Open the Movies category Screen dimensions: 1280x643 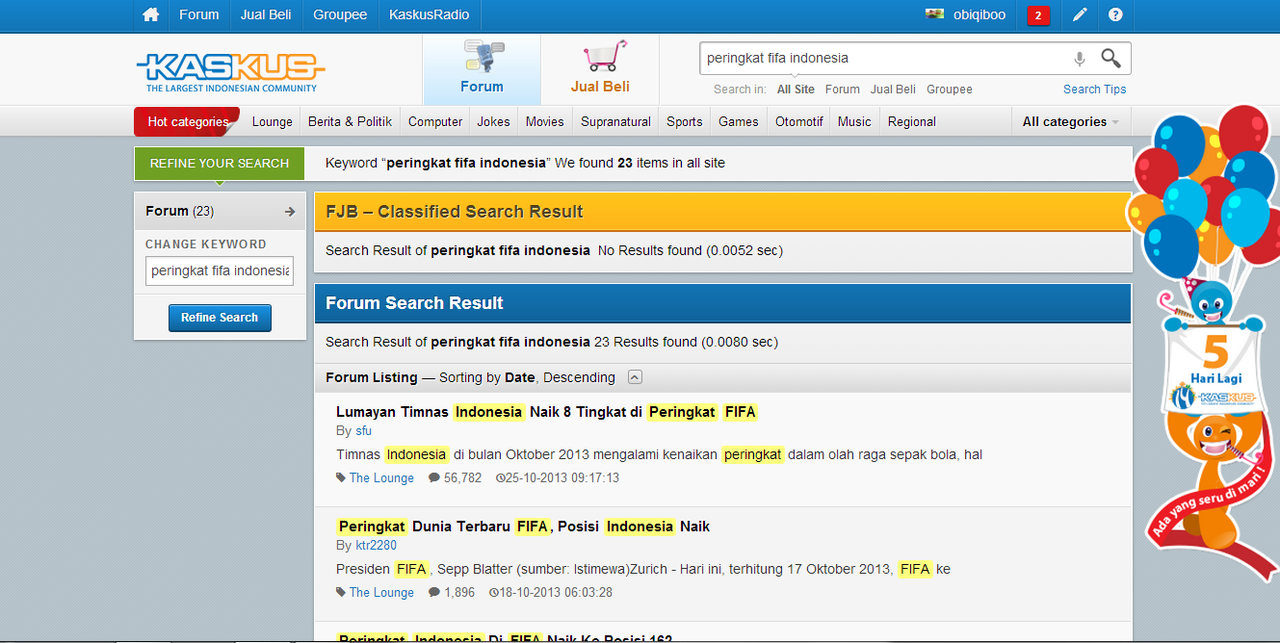[545, 122]
